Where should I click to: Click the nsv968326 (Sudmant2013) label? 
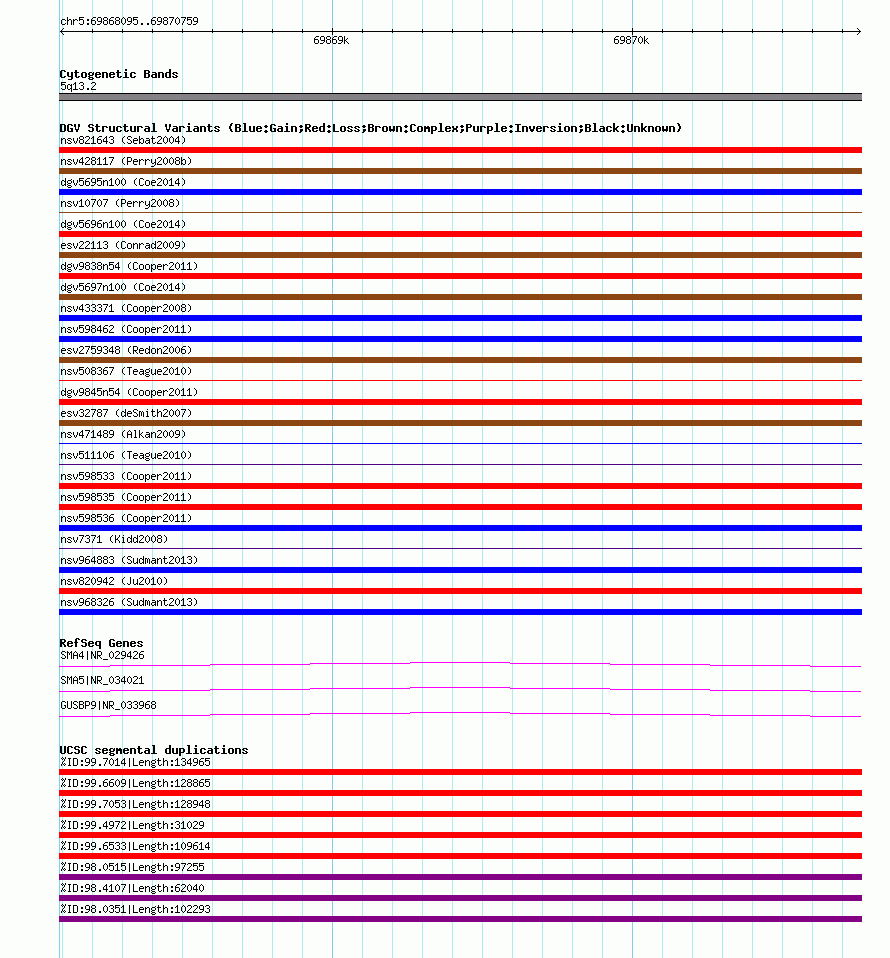click(x=129, y=602)
